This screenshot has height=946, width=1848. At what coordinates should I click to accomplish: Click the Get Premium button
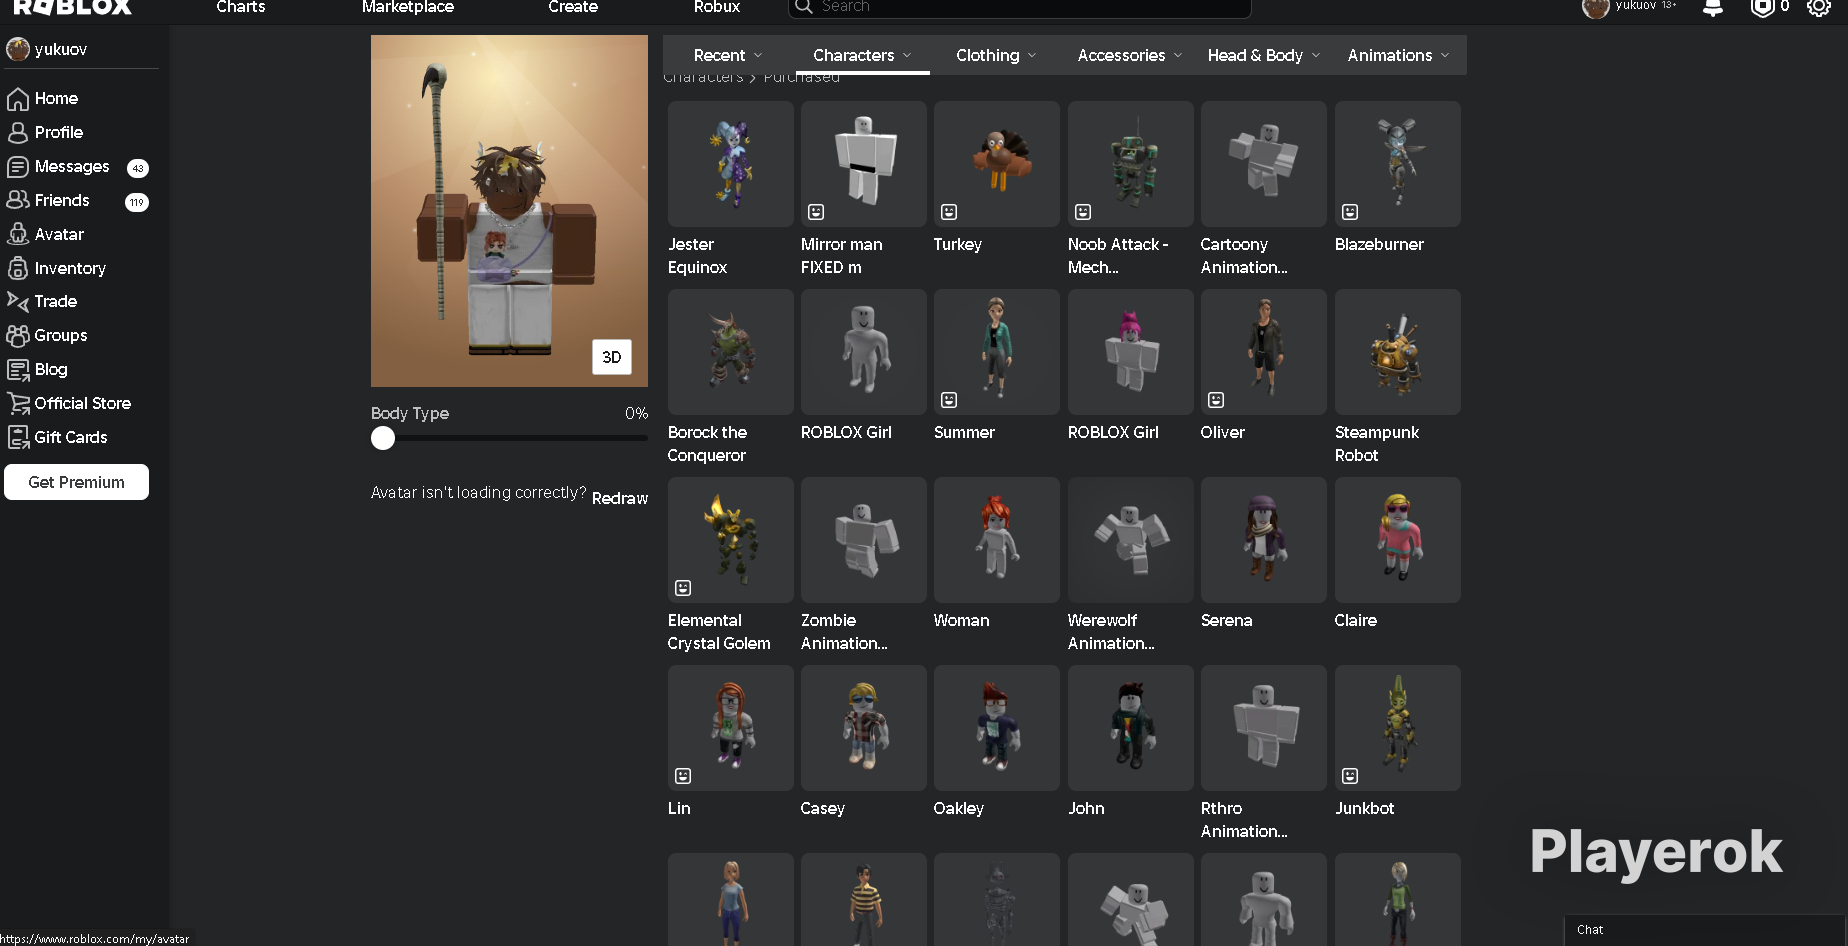76,482
